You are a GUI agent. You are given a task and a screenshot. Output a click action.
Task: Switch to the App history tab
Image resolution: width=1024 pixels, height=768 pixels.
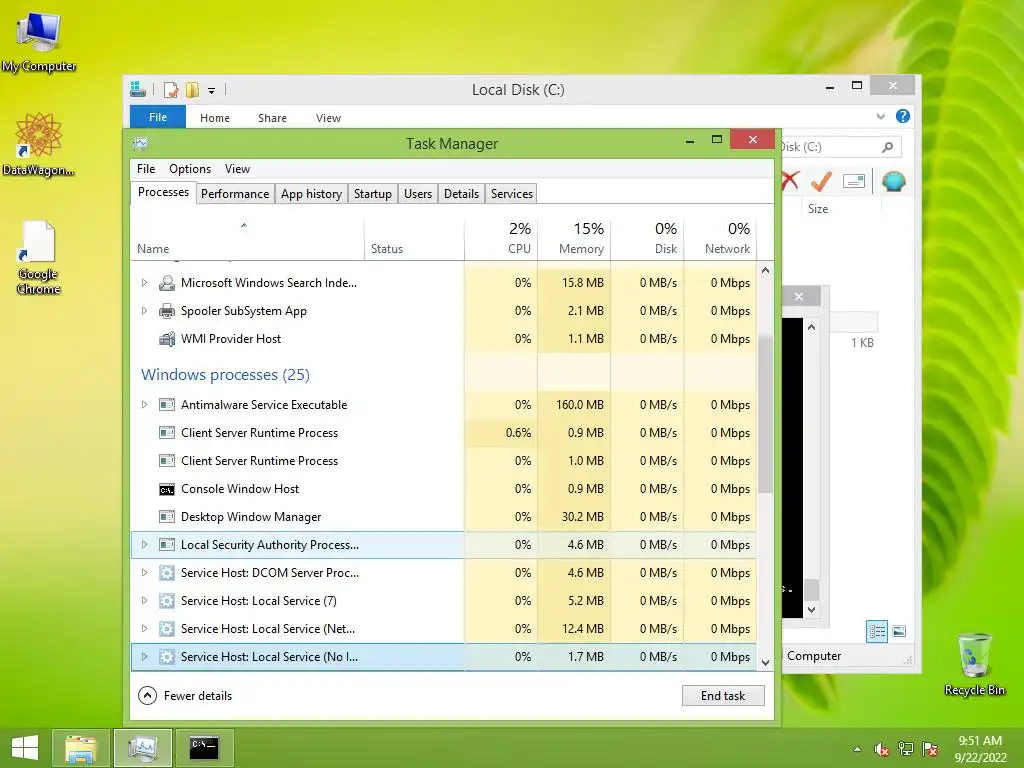312,194
